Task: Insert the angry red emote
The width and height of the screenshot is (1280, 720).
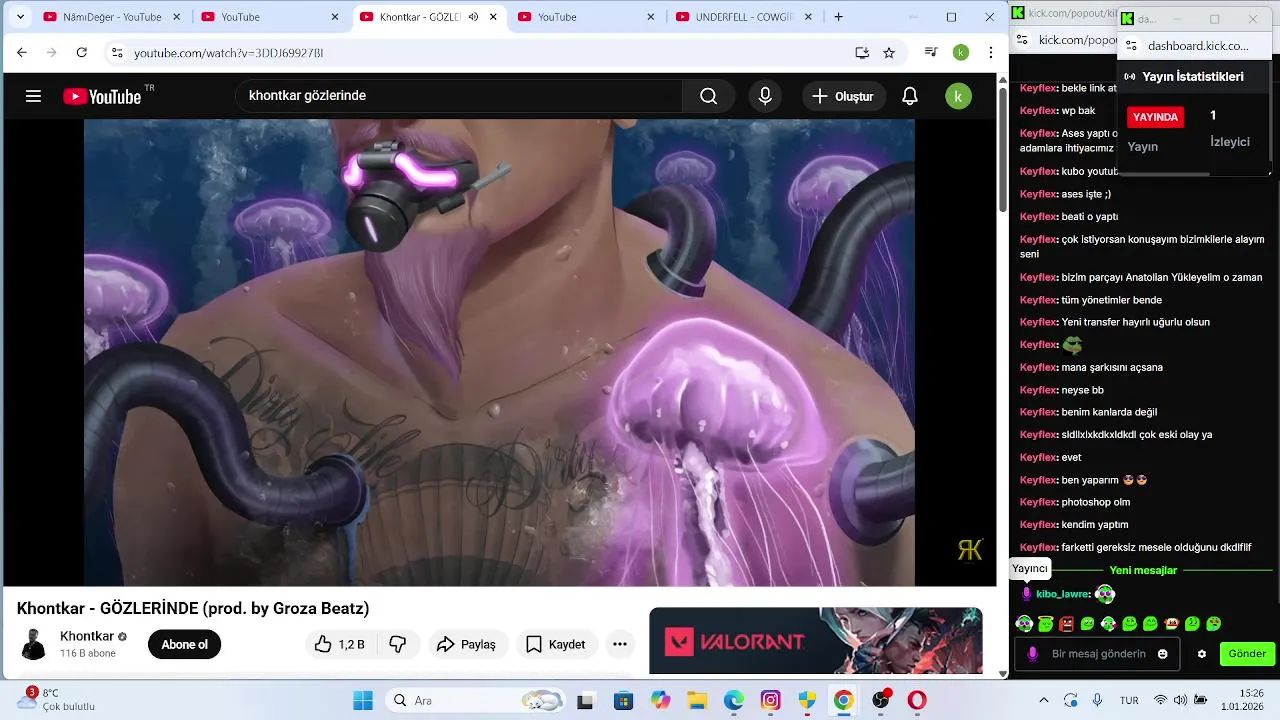Action: click(x=1066, y=624)
